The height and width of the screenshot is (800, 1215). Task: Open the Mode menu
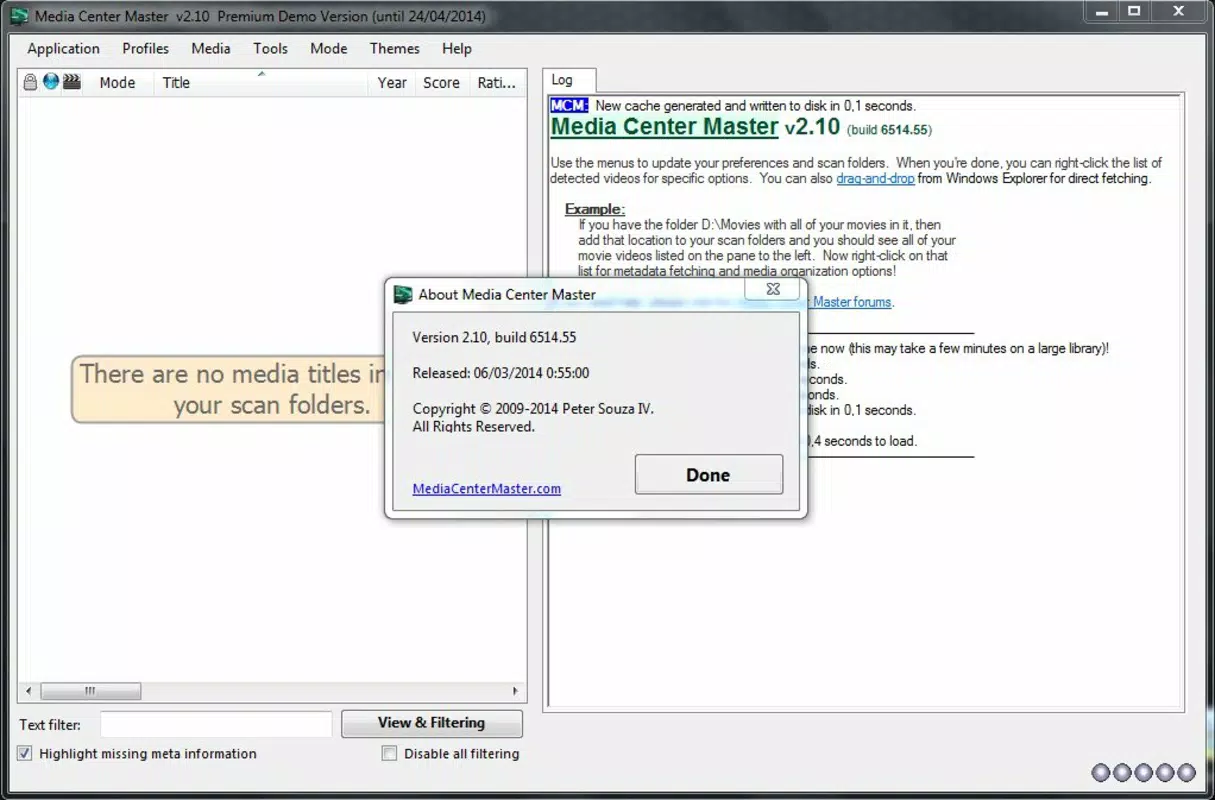pyautogui.click(x=329, y=48)
